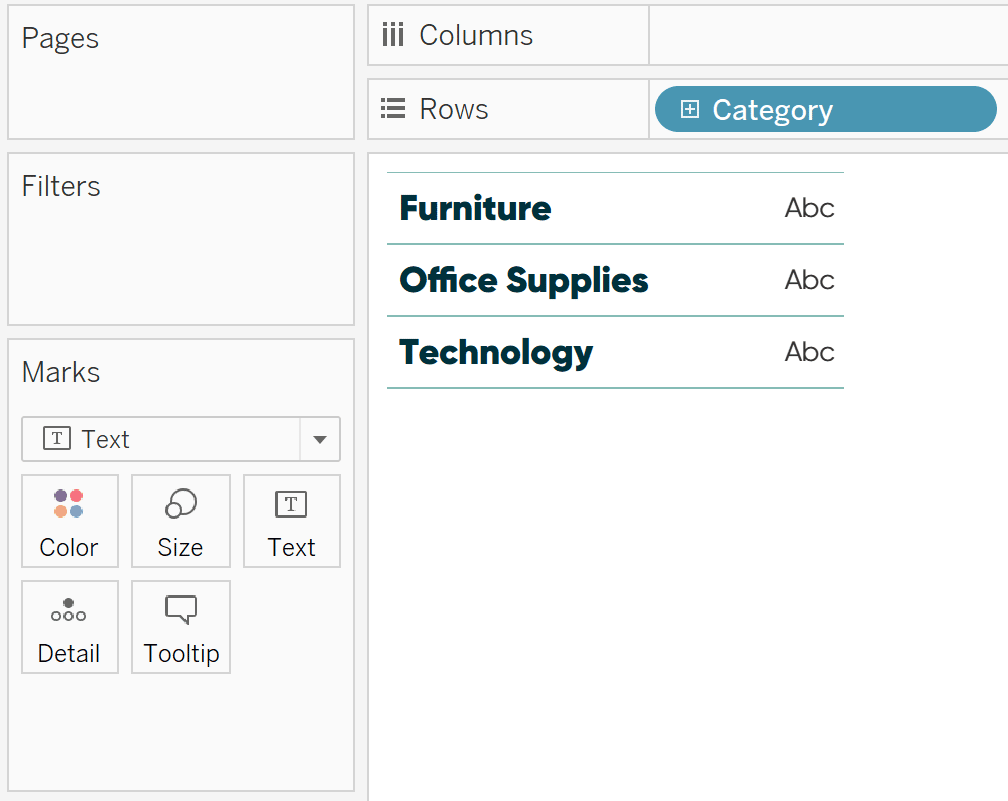
Task: Click the Rows shelf label
Action: (x=454, y=109)
